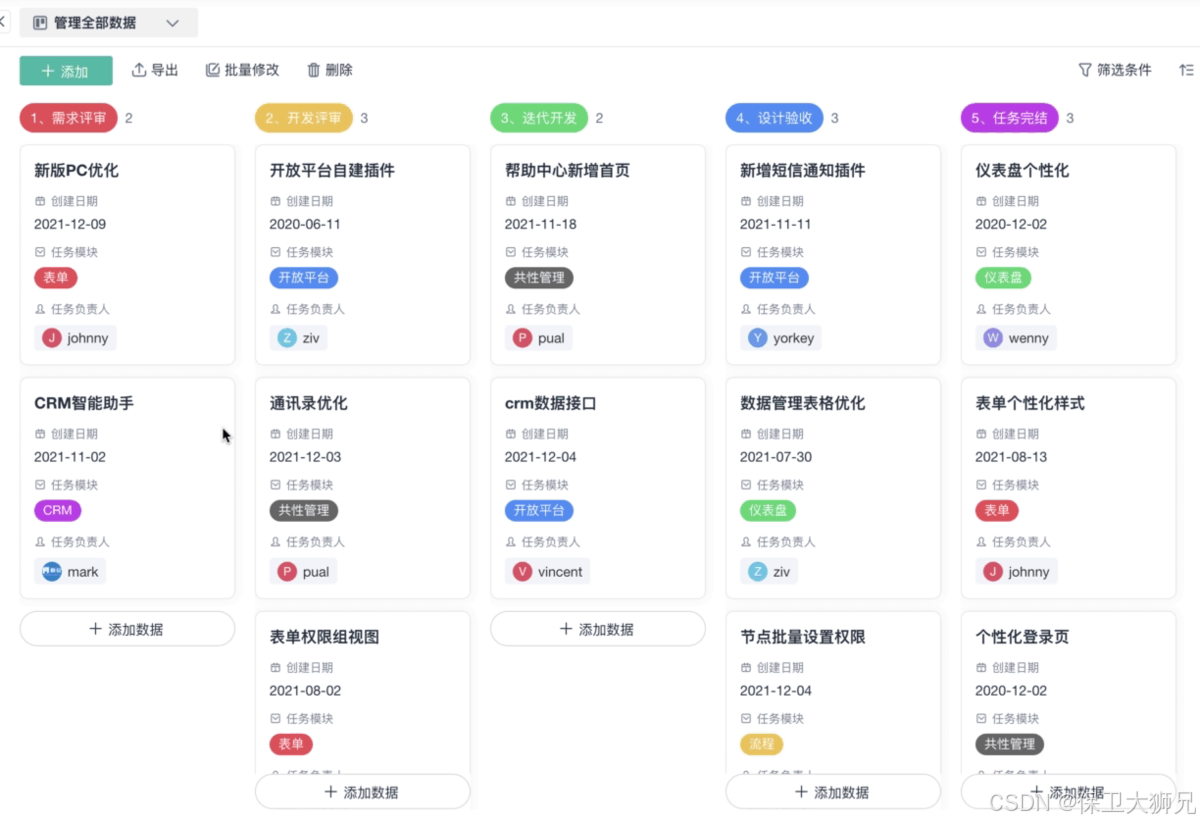Screen dimensions: 1200x822
Task: Click the sort icon at far right
Action: point(1186,70)
